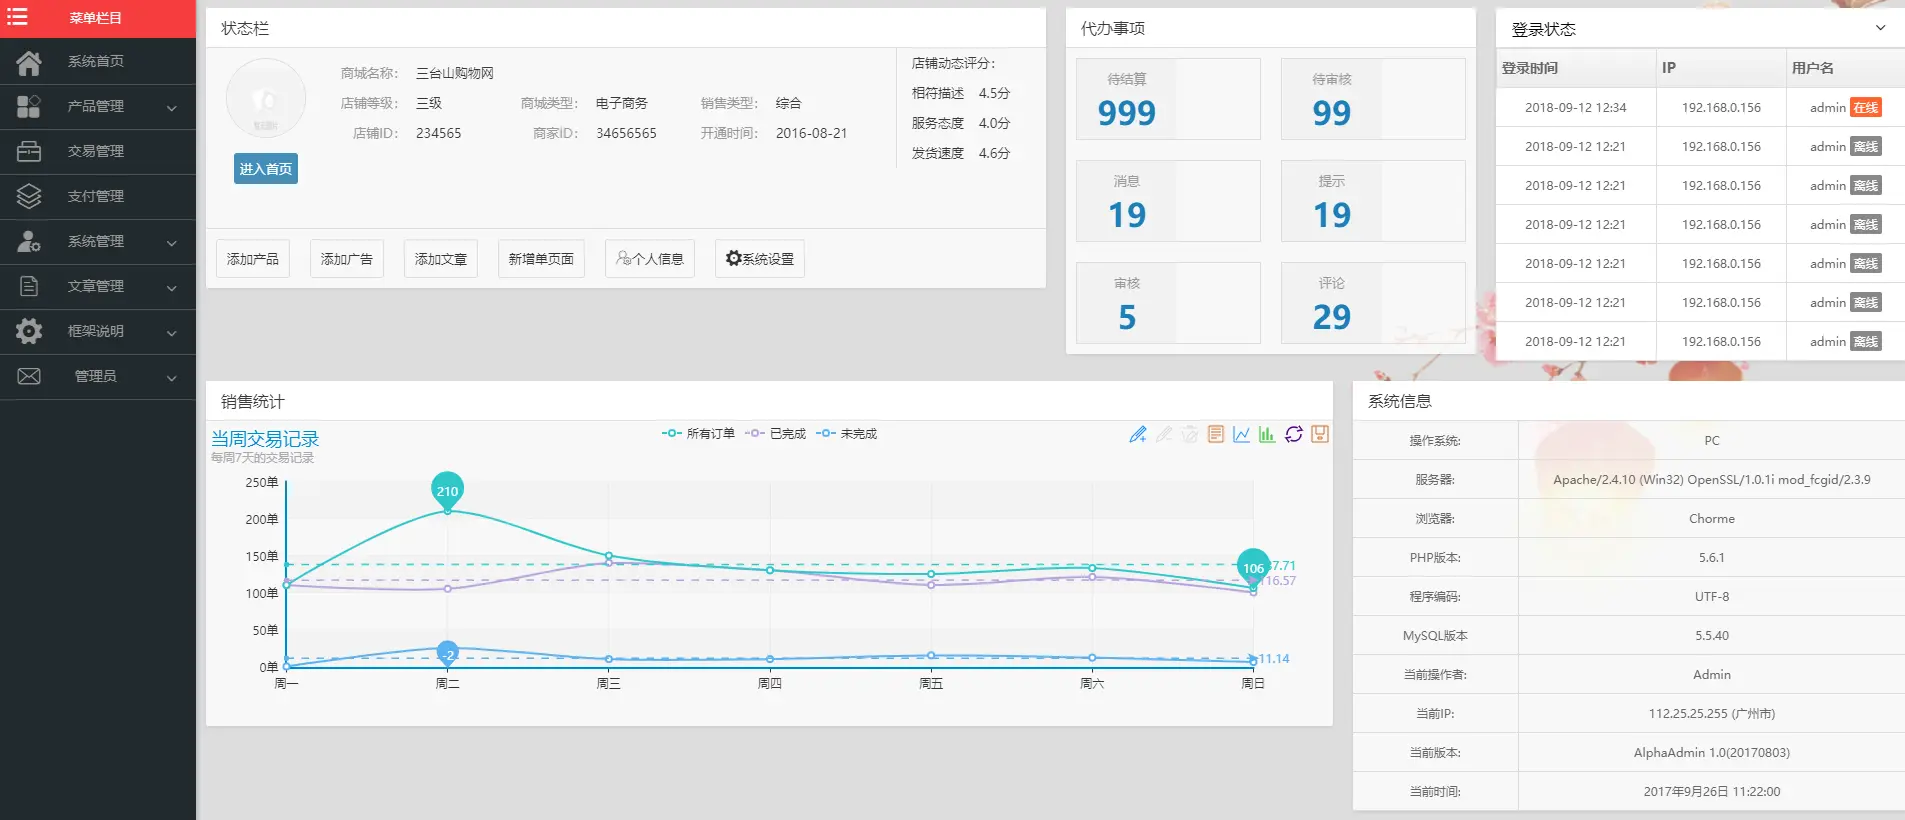
Task: Collapse the 登录状态 panel chevron
Action: [x=1880, y=28]
